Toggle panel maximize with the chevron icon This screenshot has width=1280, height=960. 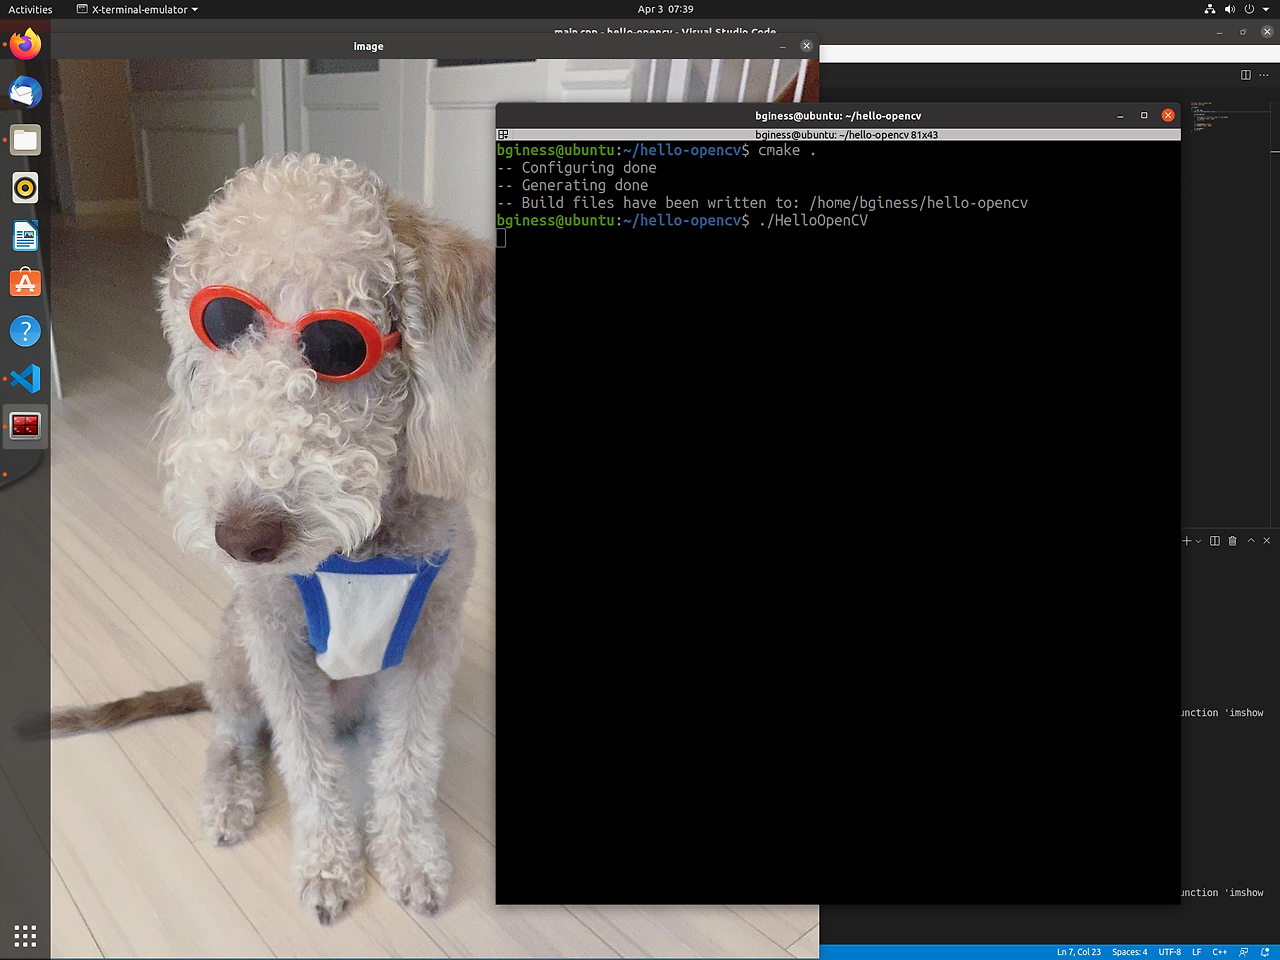tap(1250, 541)
